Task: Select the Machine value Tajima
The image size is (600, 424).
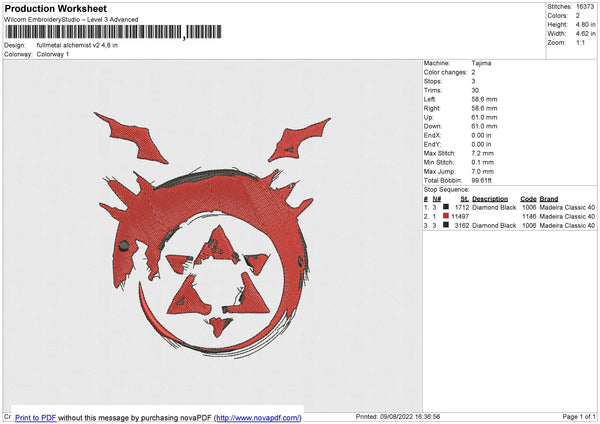Action: (x=481, y=63)
